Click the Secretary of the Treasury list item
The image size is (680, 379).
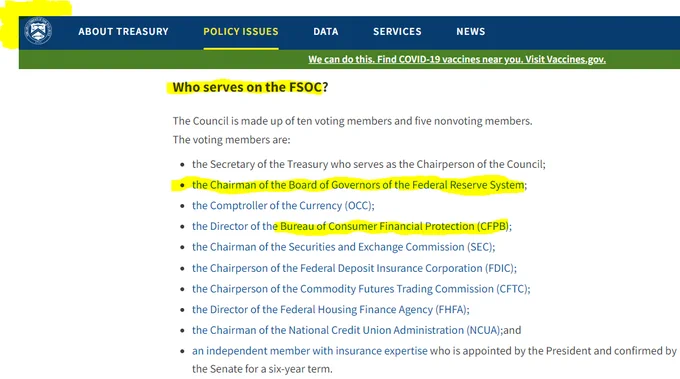pyautogui.click(x=369, y=164)
